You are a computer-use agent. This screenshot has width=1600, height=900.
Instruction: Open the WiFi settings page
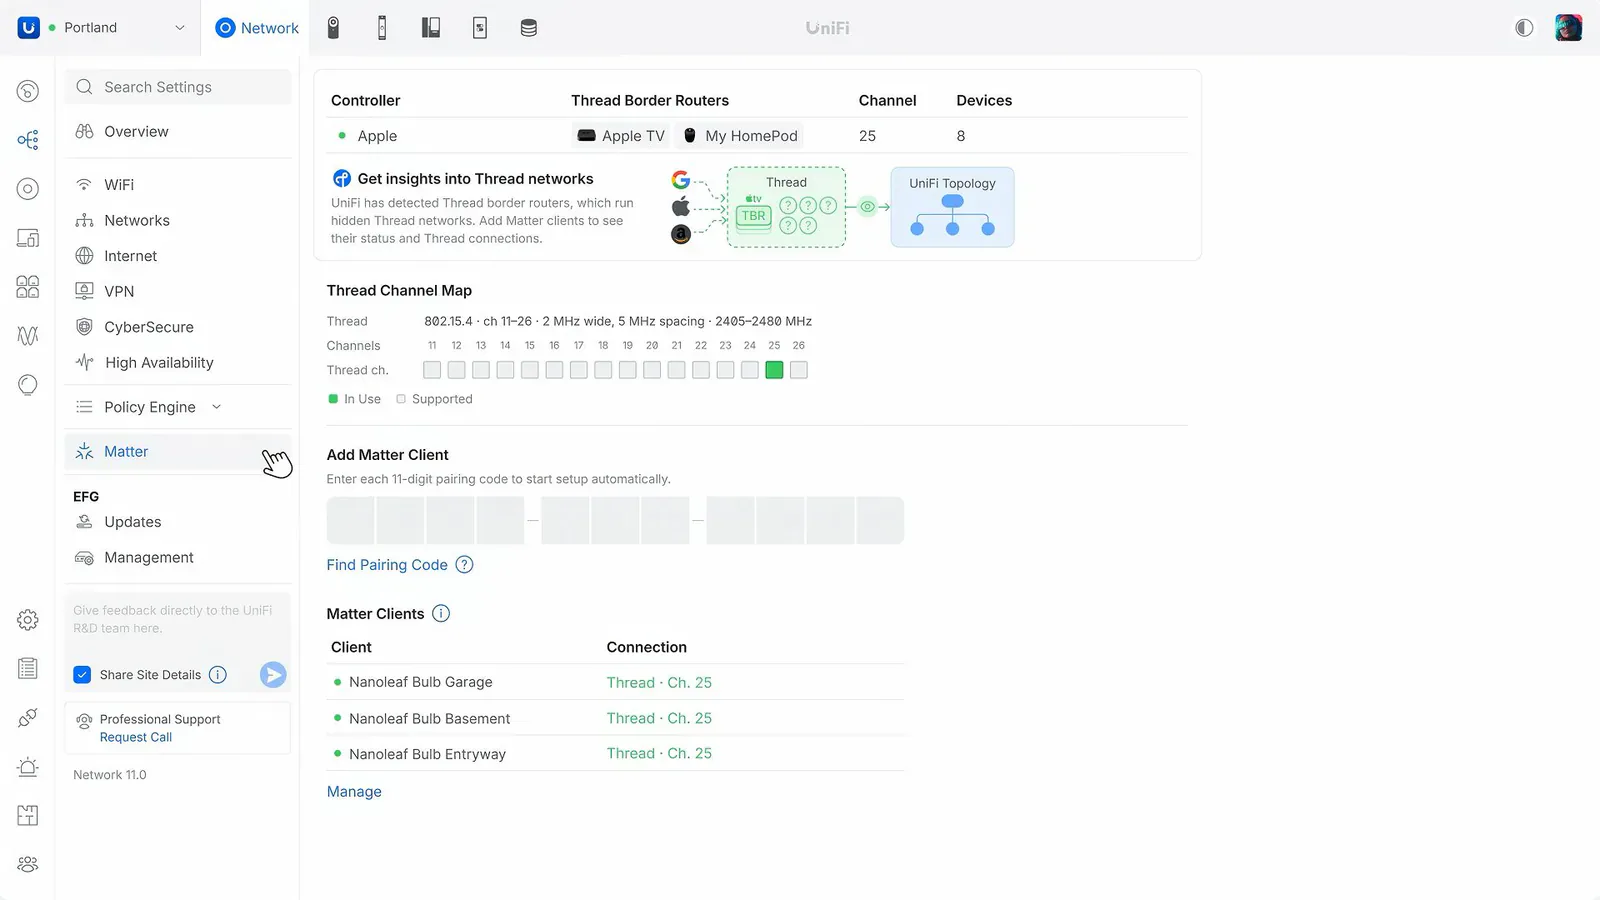coord(178,185)
